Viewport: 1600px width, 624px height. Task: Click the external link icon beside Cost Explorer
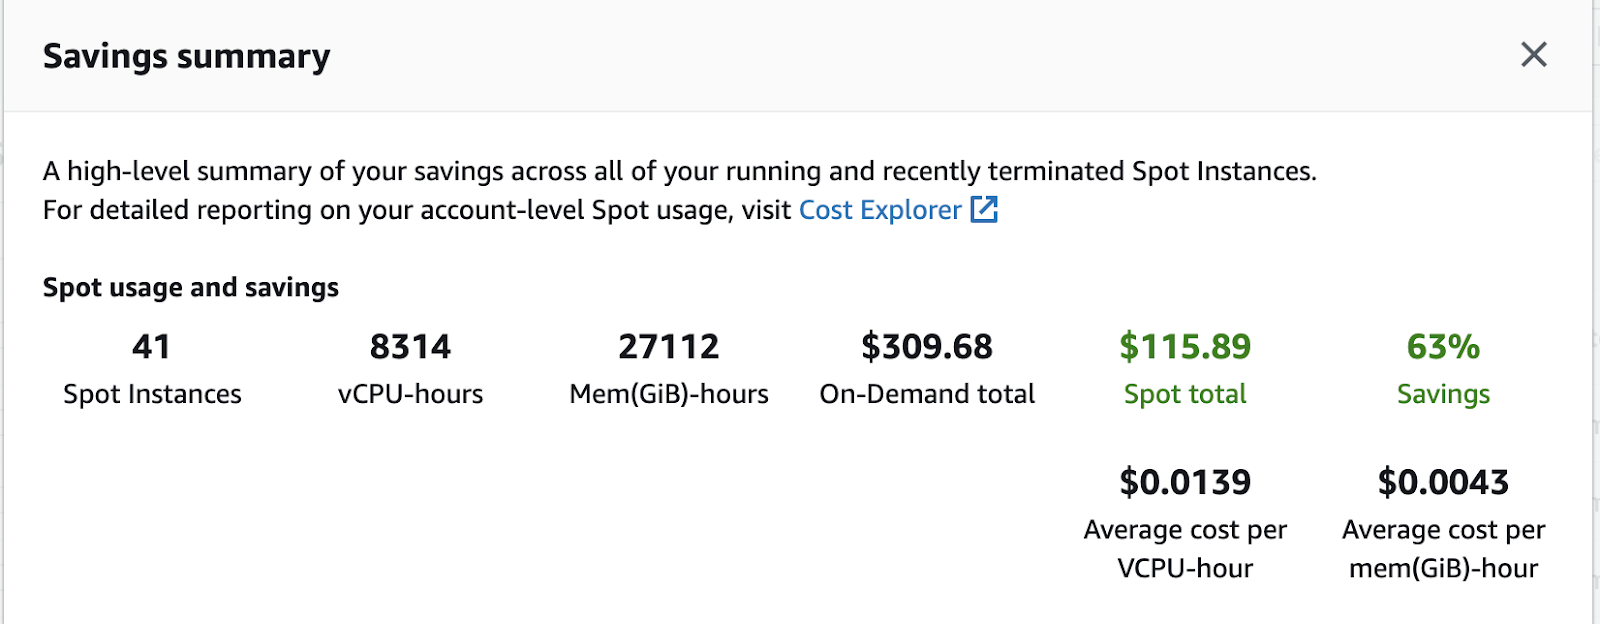tap(984, 209)
